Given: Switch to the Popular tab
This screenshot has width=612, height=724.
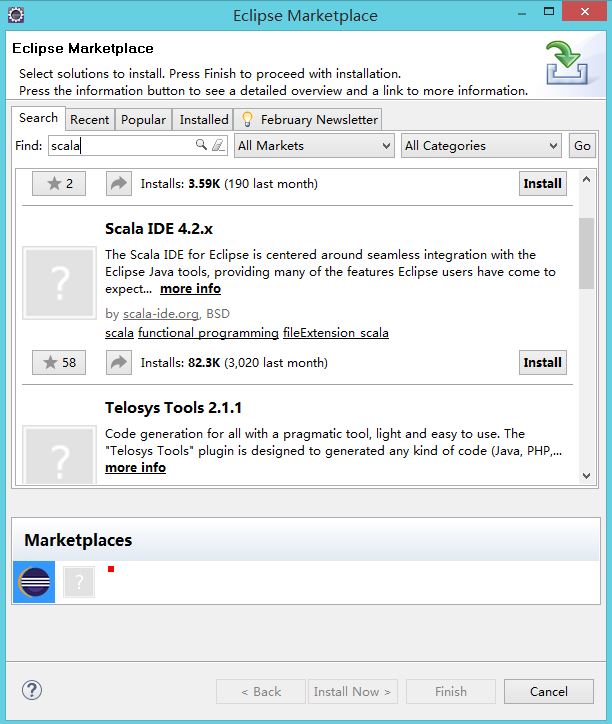Looking at the screenshot, I should click(x=143, y=120).
